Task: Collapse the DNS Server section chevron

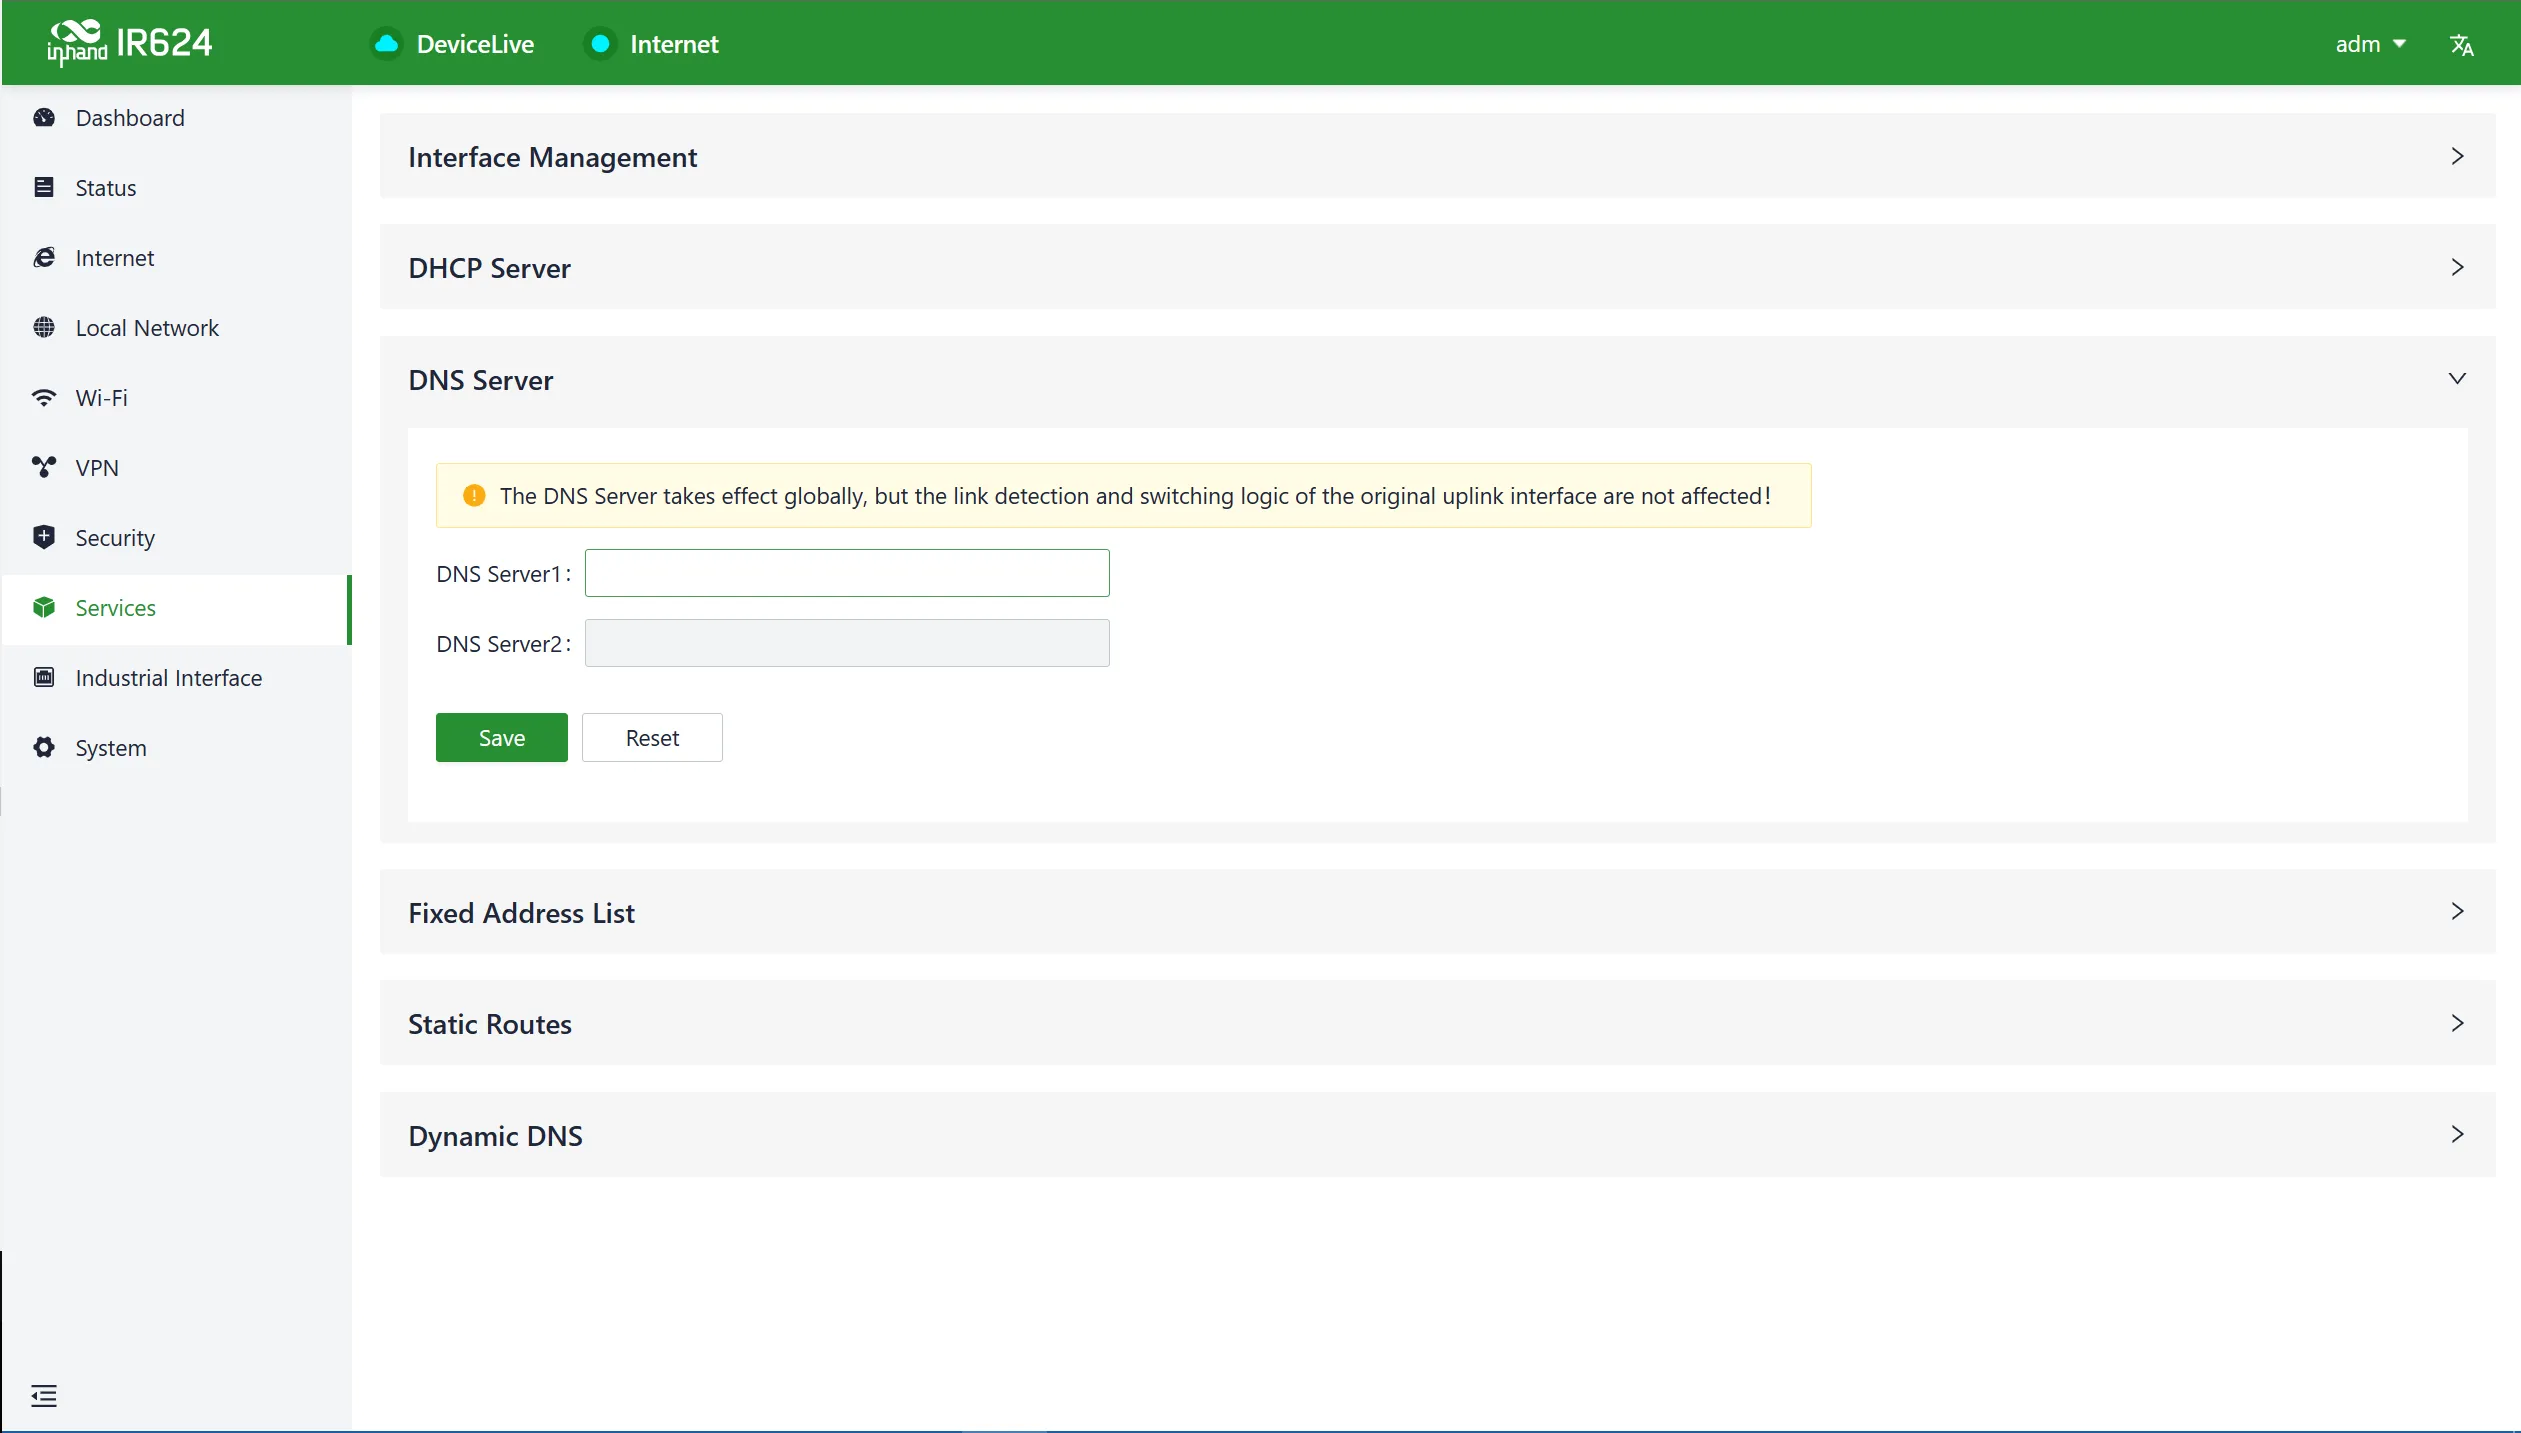Action: (2457, 378)
